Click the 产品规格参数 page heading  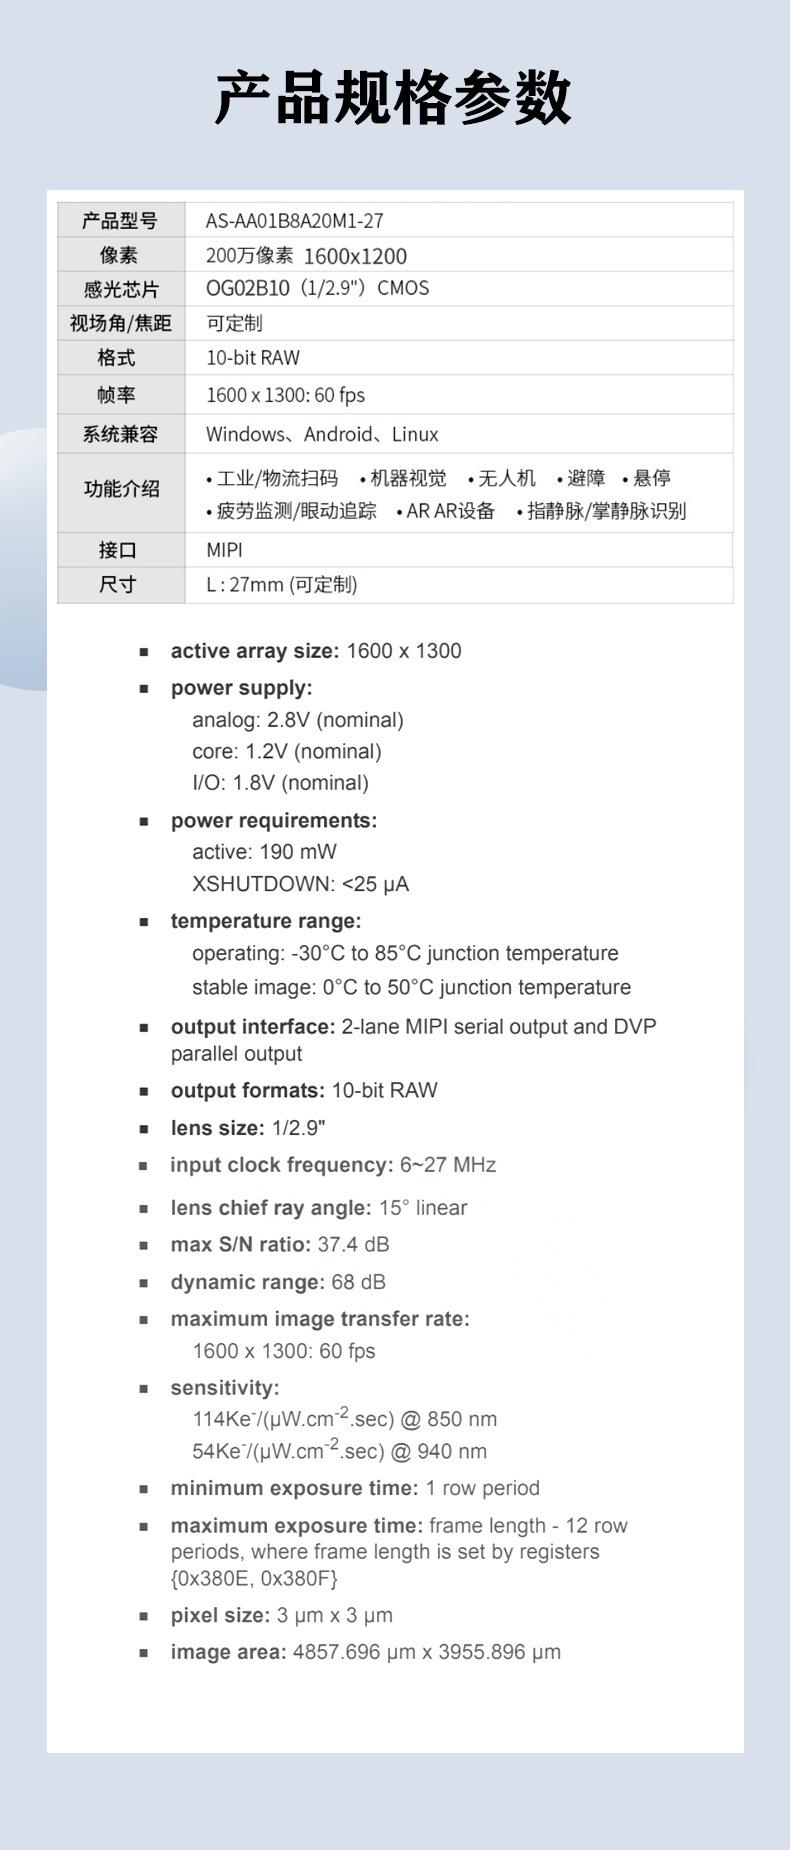coord(393,98)
